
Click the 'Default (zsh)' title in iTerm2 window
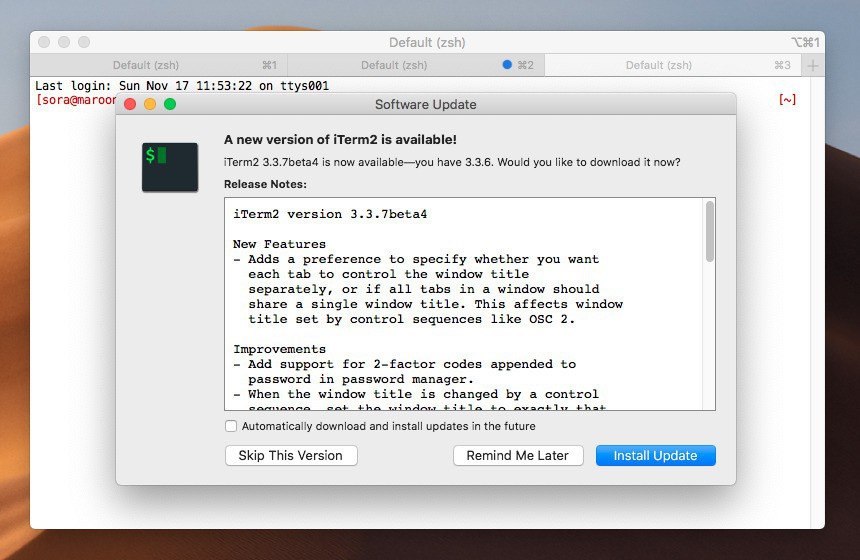(427, 43)
